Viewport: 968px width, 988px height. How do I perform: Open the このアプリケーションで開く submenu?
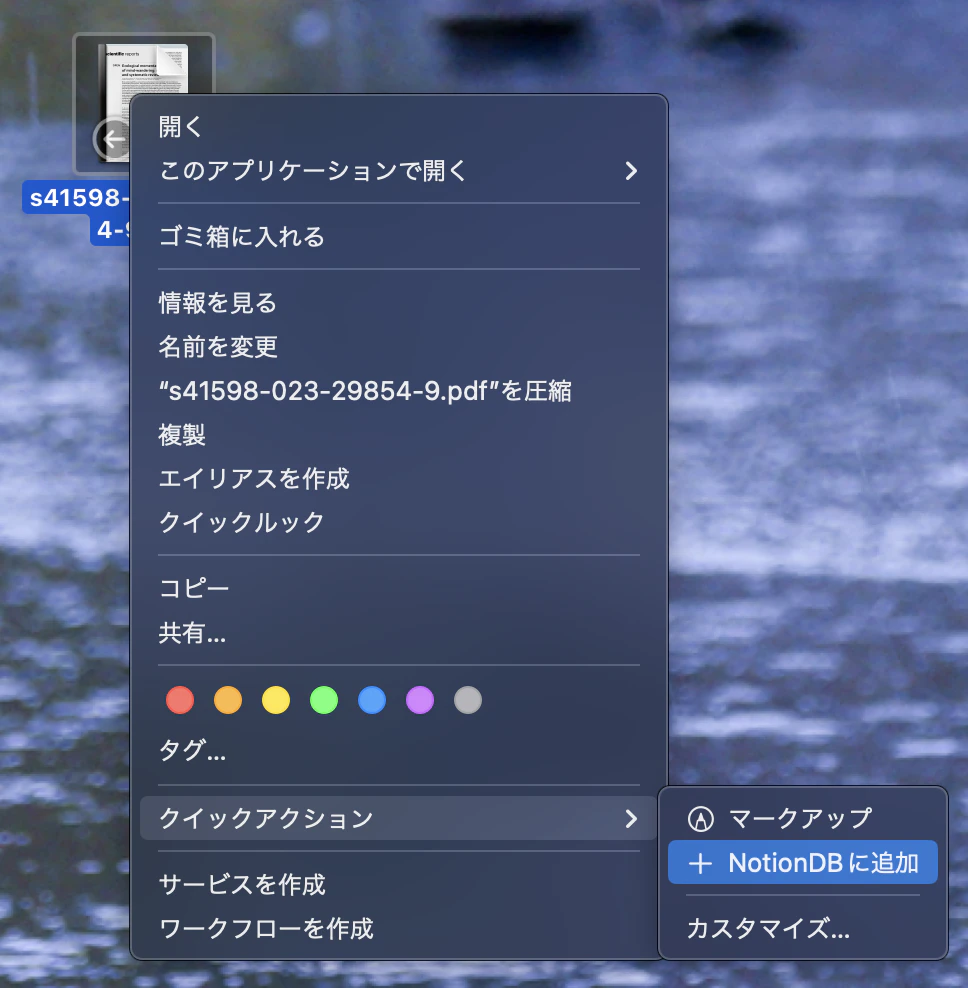[x=398, y=171]
